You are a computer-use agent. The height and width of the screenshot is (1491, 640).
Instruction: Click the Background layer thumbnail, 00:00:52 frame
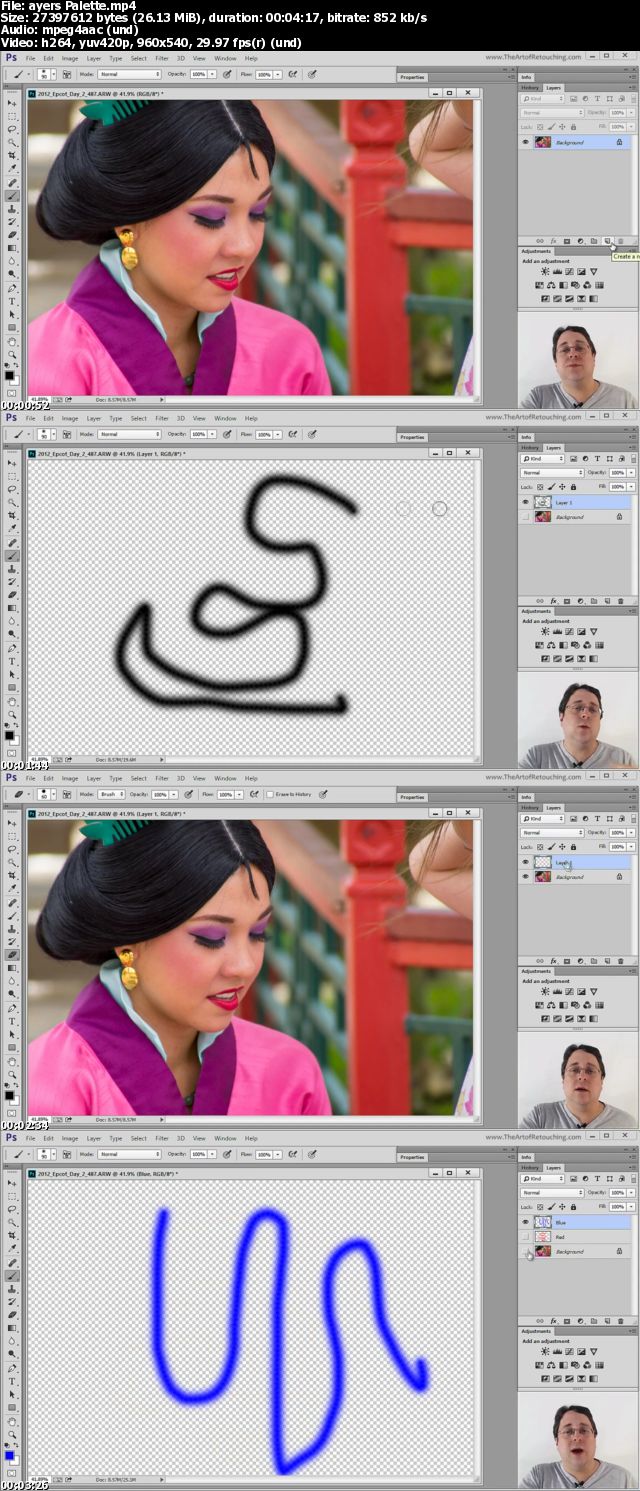pos(543,142)
